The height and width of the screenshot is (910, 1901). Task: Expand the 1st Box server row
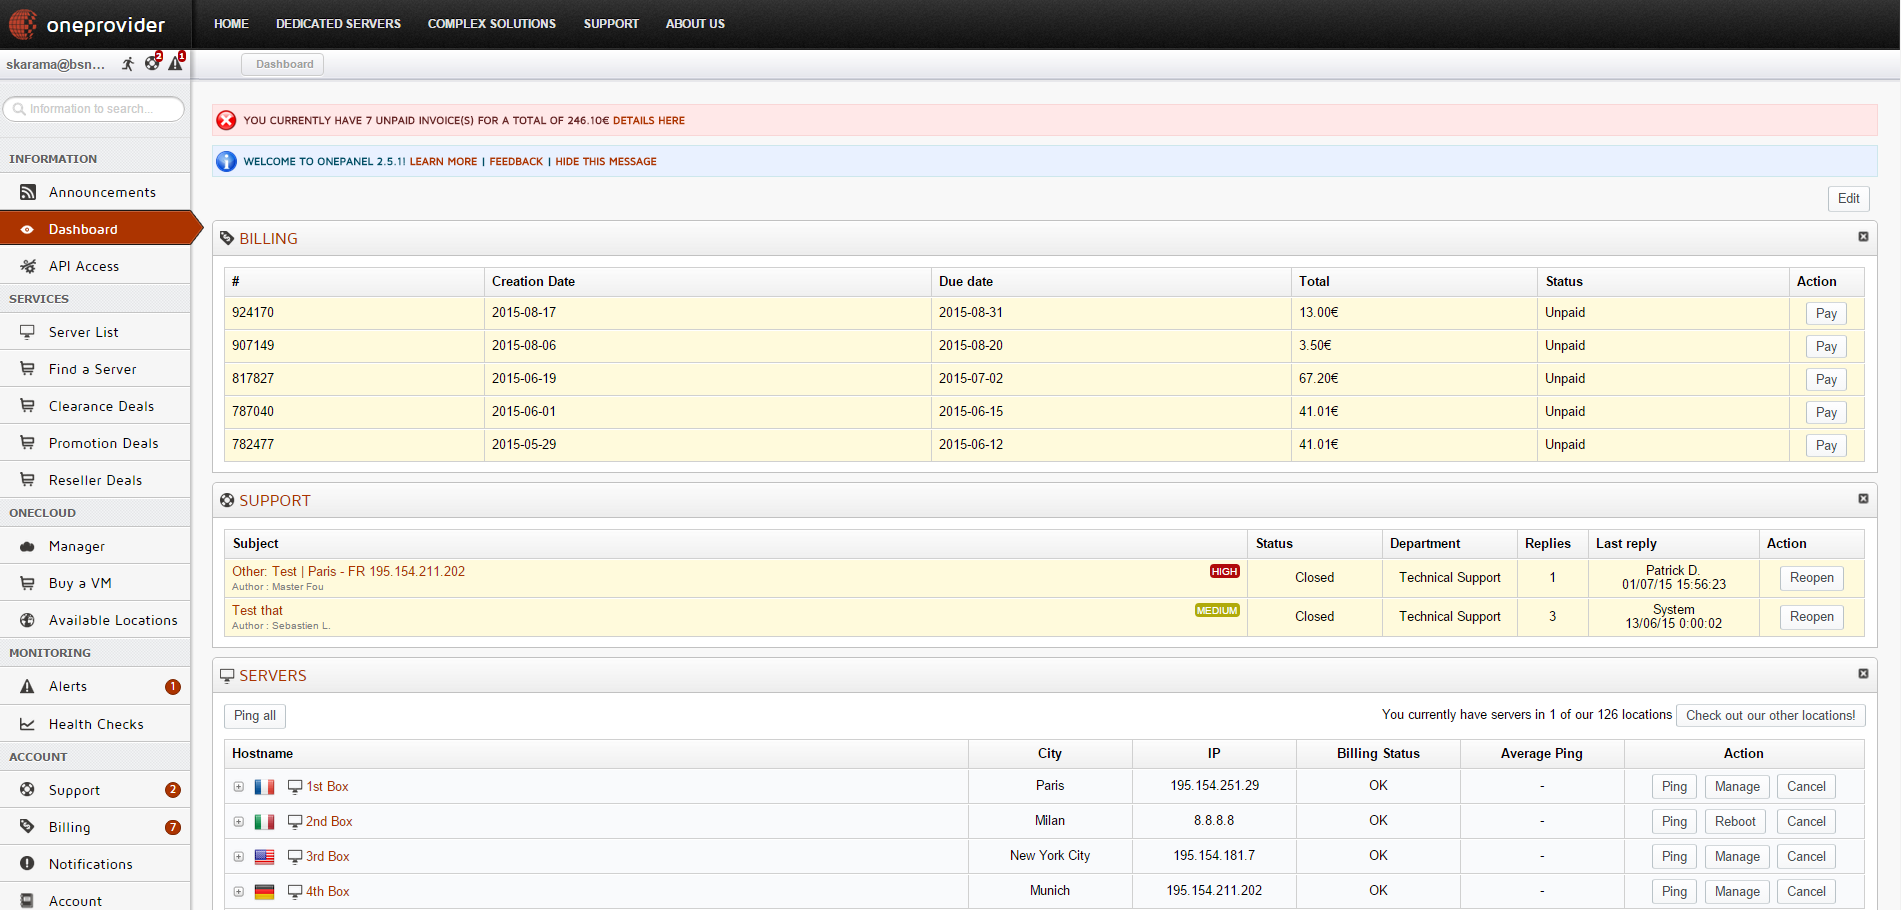coord(239,787)
